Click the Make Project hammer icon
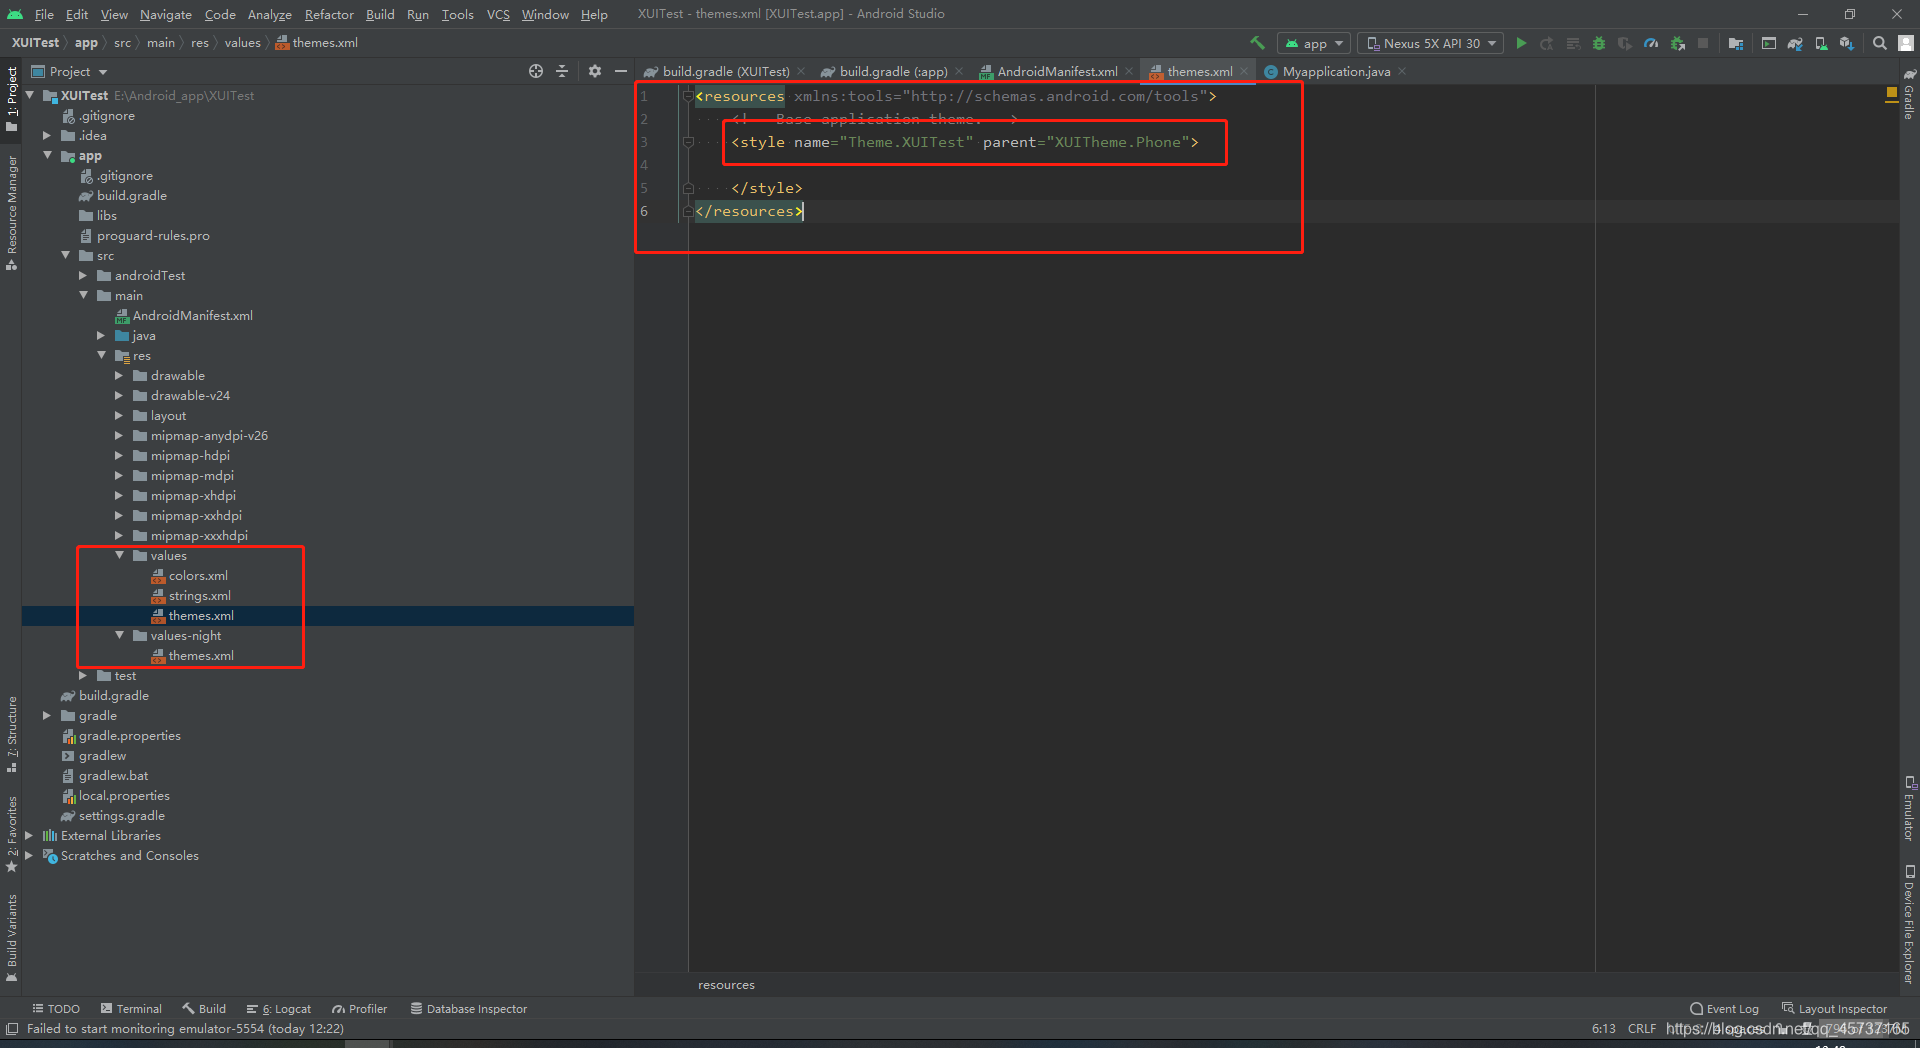 pos(1257,43)
